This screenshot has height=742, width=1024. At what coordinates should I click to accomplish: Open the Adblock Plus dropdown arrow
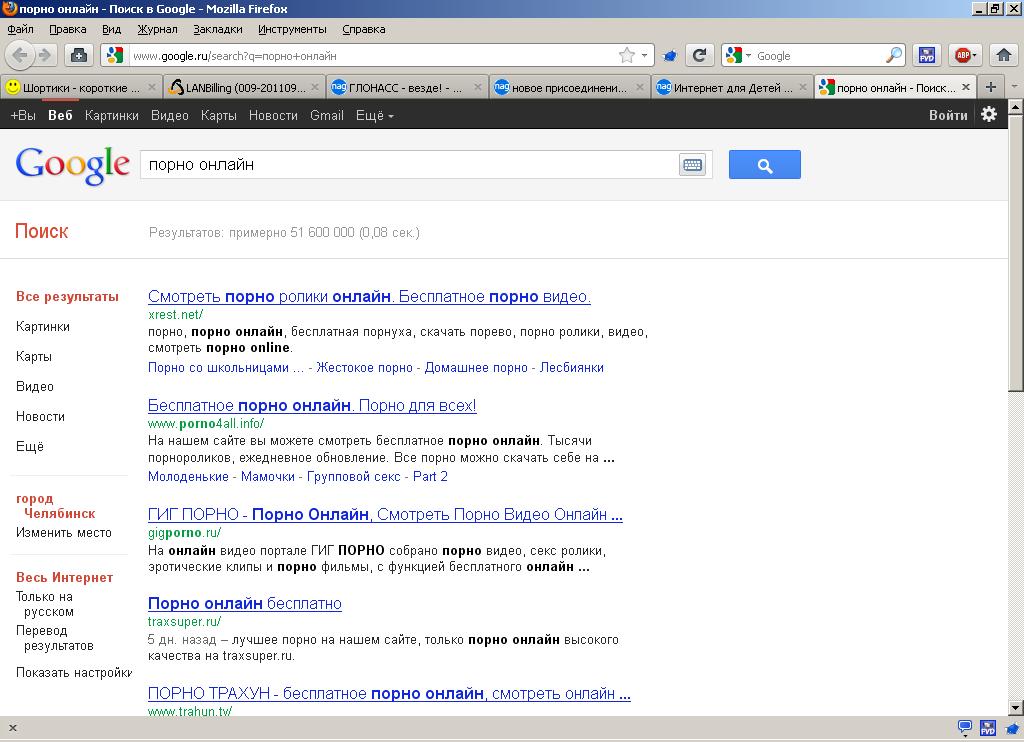point(974,56)
